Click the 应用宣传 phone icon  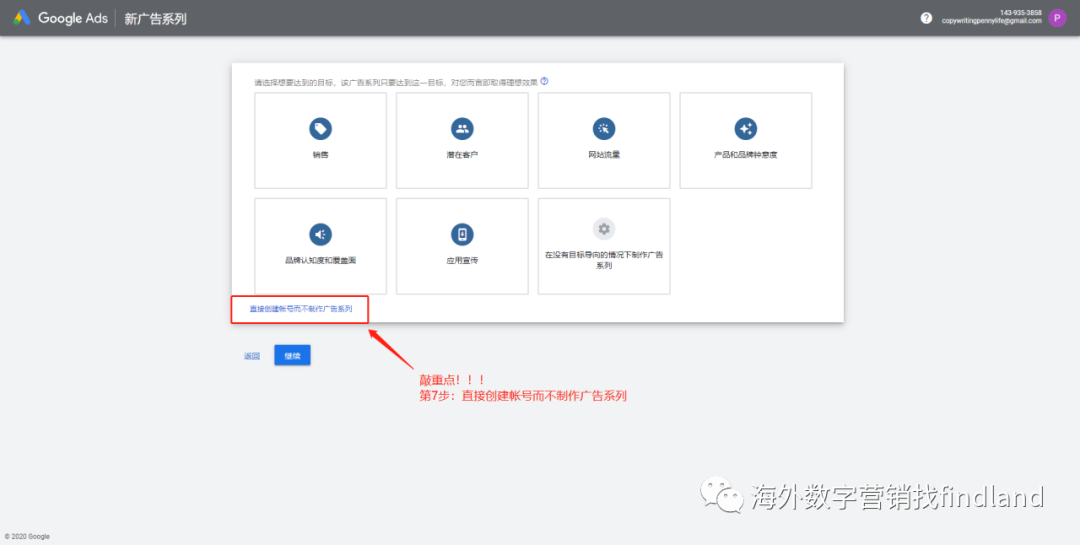point(462,234)
